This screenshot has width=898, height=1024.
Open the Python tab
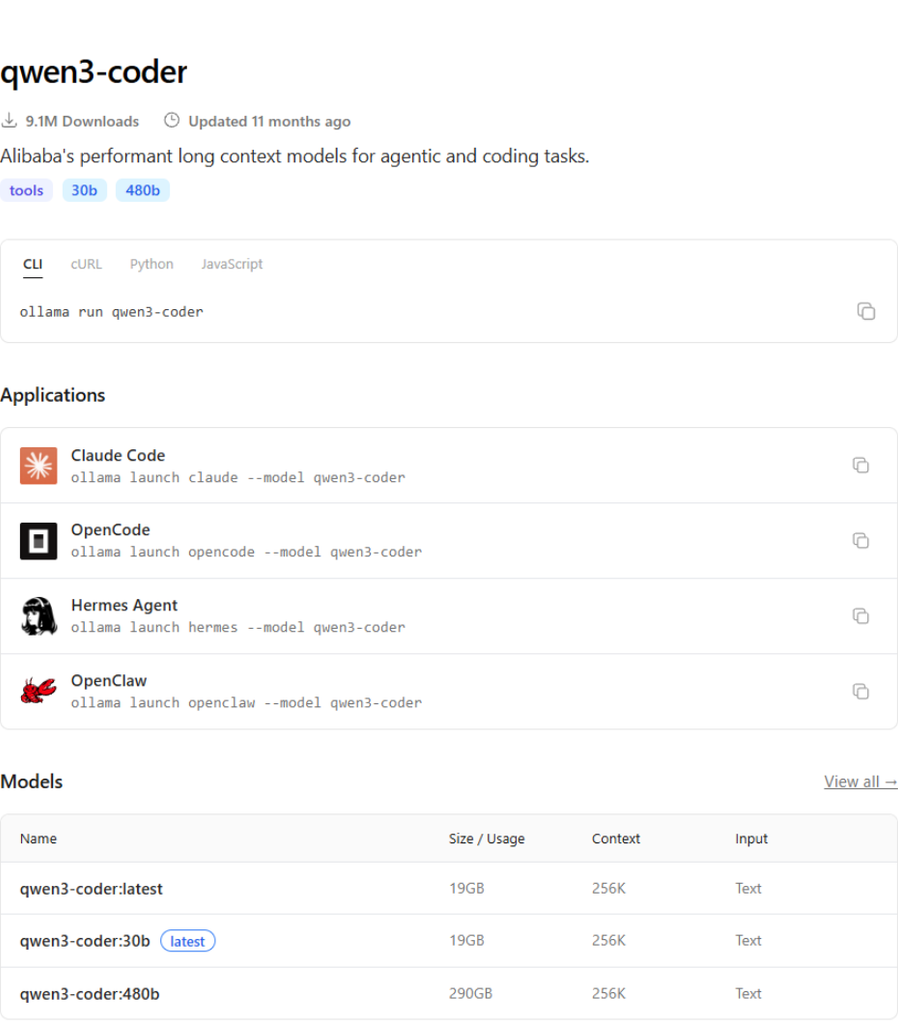[152, 264]
